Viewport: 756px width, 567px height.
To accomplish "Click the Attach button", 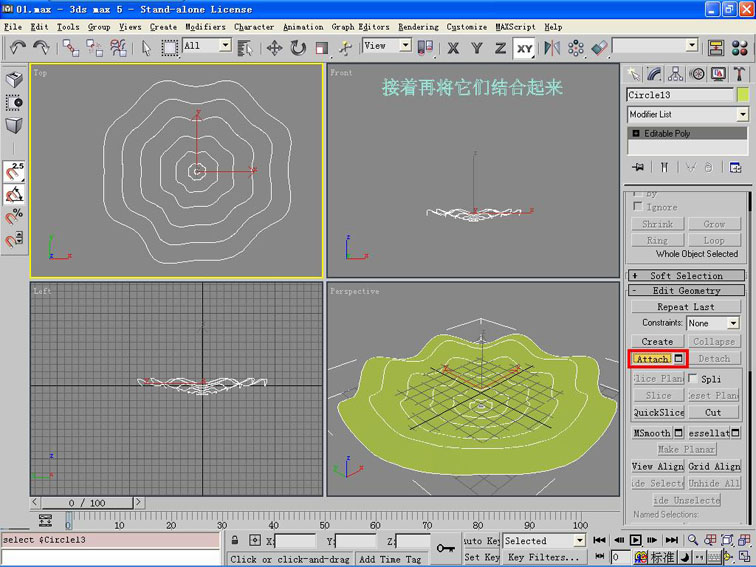I will [652, 359].
